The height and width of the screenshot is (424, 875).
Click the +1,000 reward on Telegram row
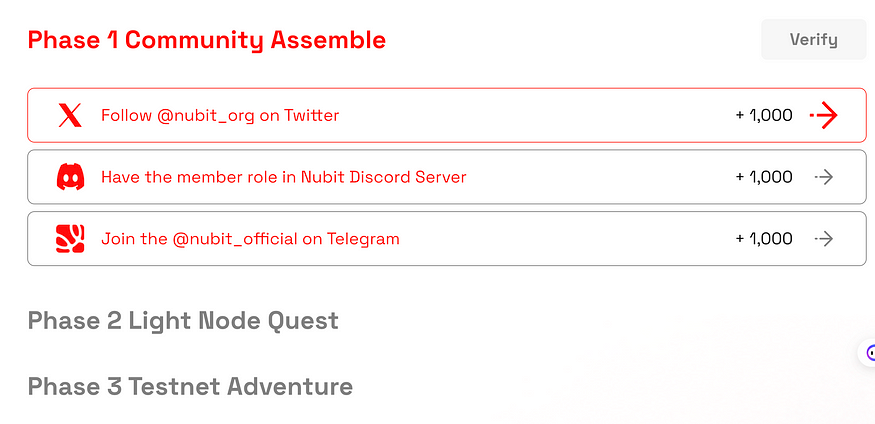point(764,239)
